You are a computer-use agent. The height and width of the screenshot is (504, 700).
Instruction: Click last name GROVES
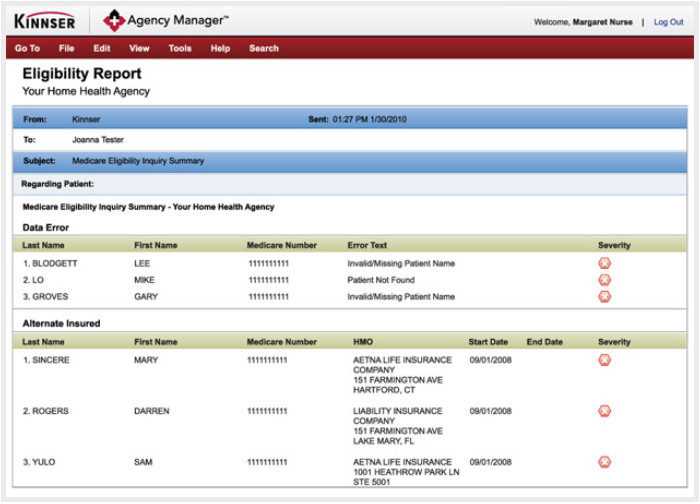point(50,296)
